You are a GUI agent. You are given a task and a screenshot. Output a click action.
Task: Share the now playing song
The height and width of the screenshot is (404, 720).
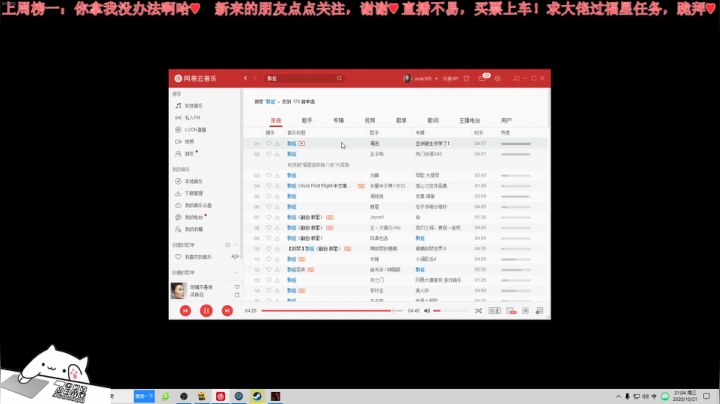[237, 295]
